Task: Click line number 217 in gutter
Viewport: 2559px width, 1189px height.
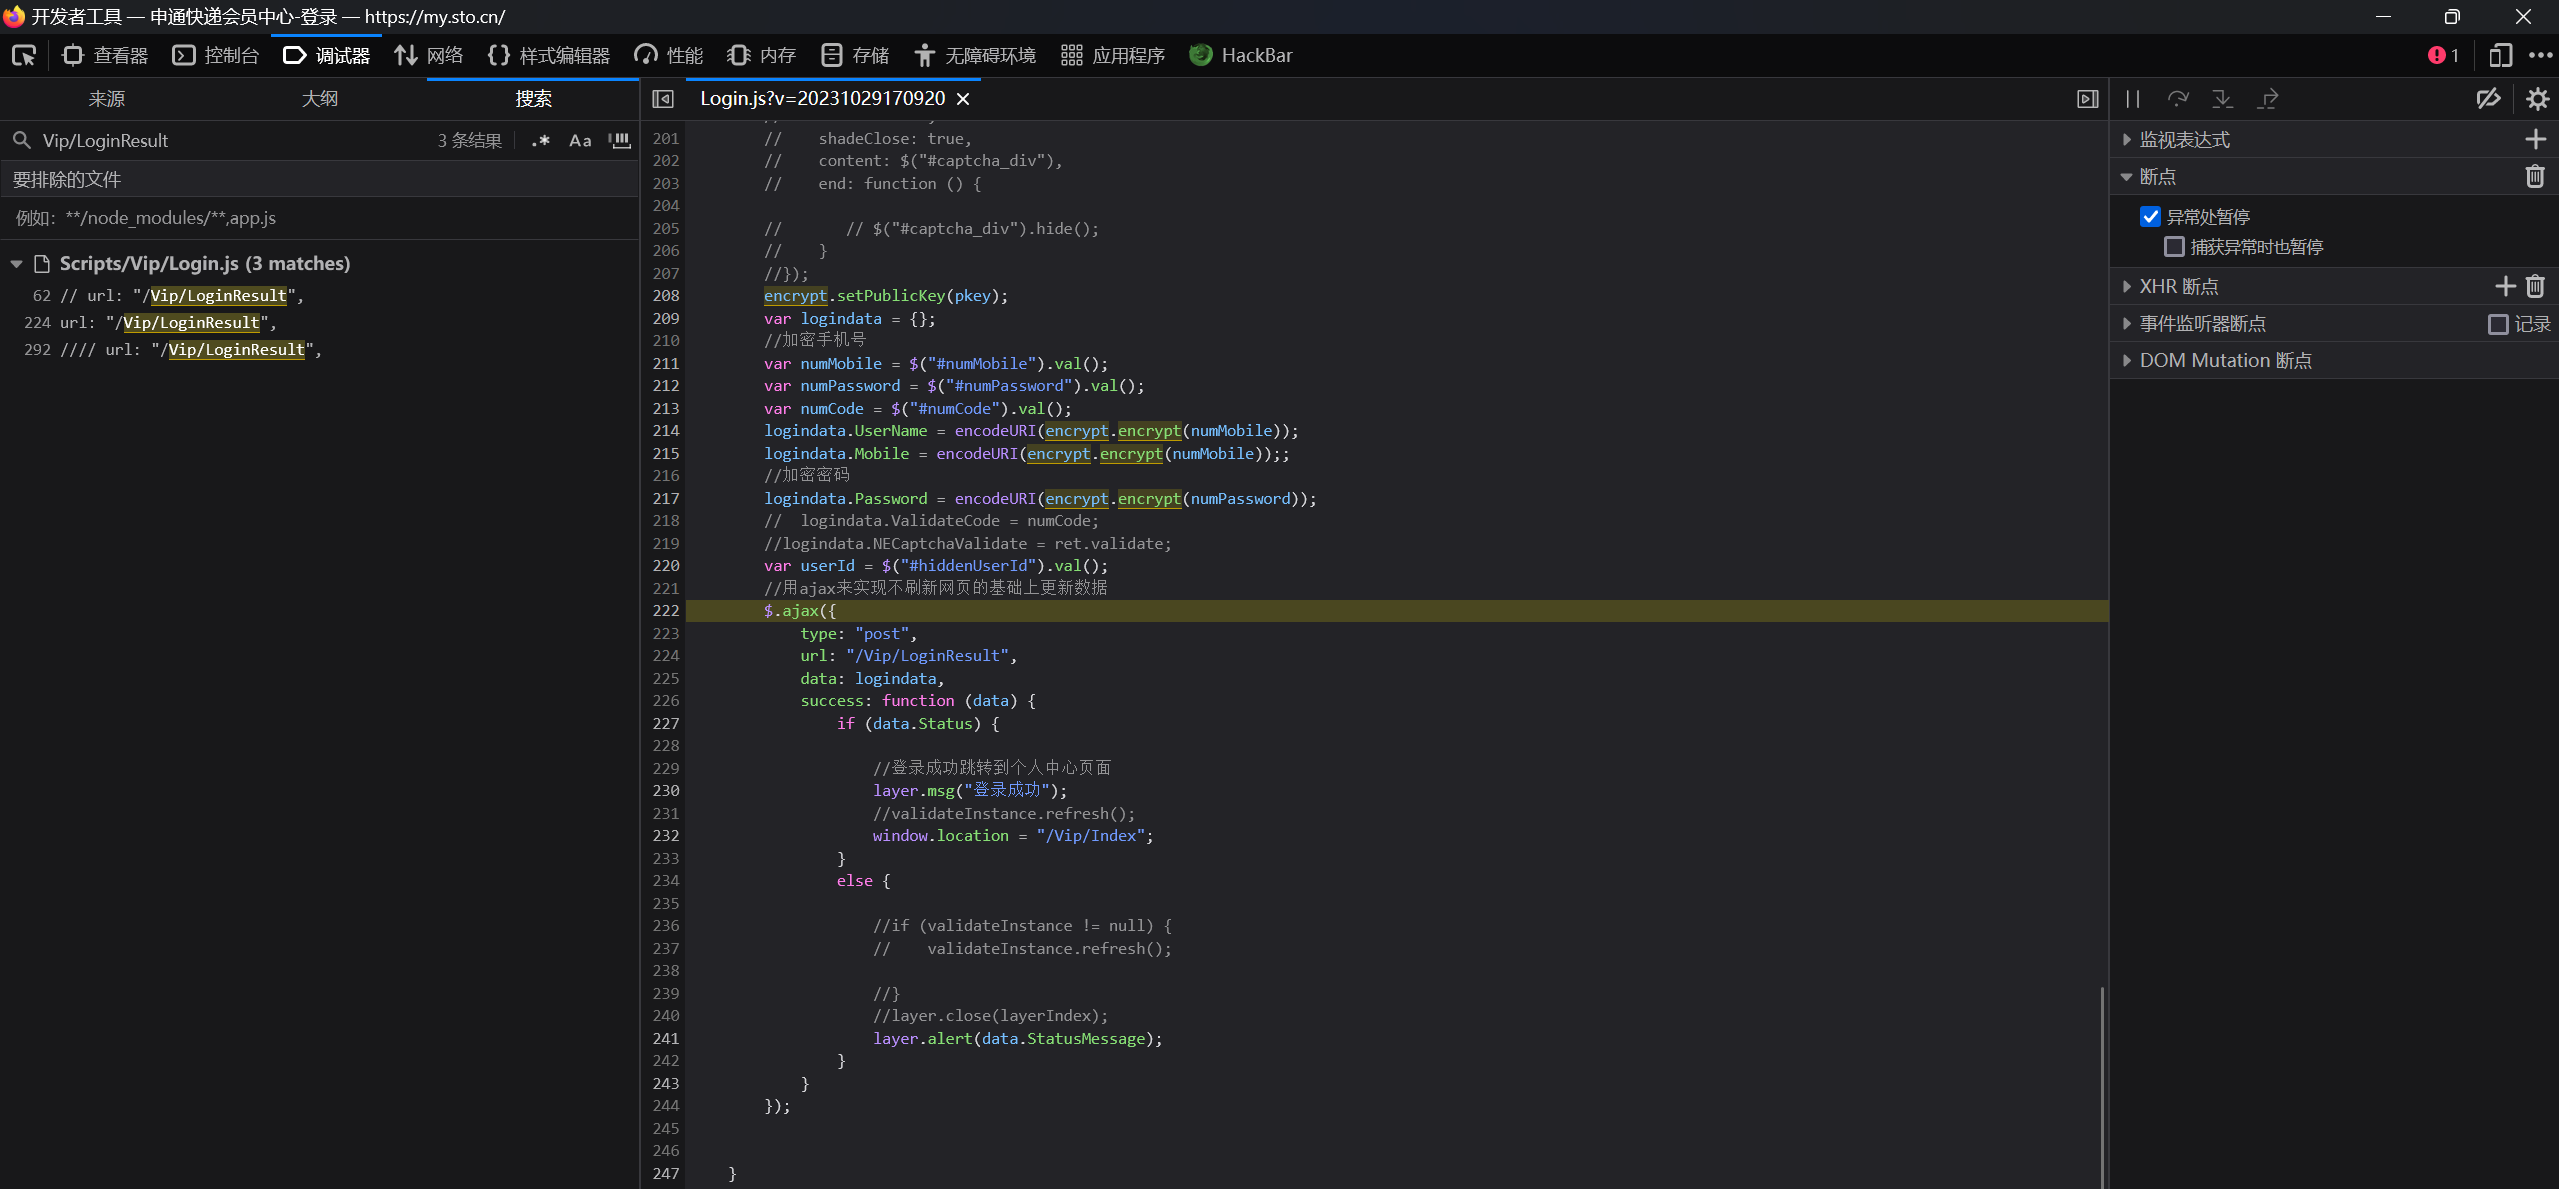Action: (666, 499)
